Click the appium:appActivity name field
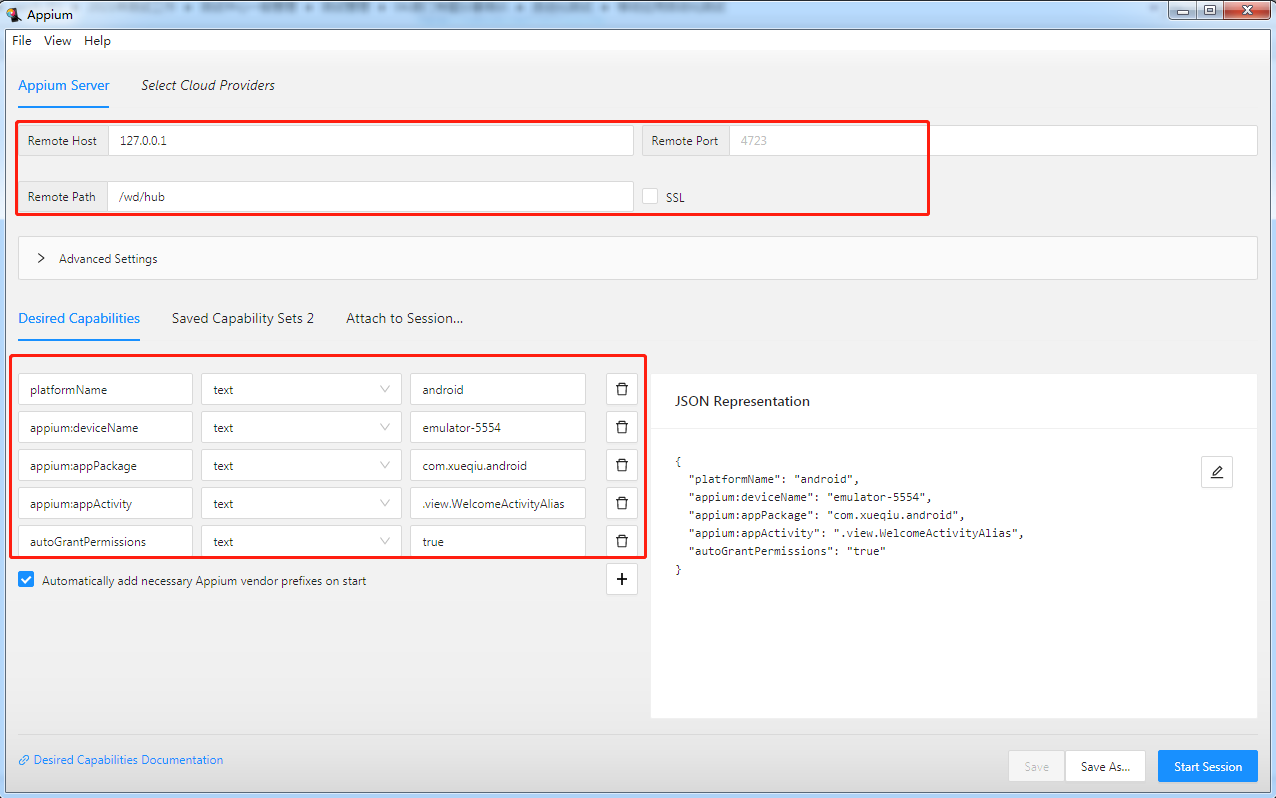1276x798 pixels. tap(105, 503)
